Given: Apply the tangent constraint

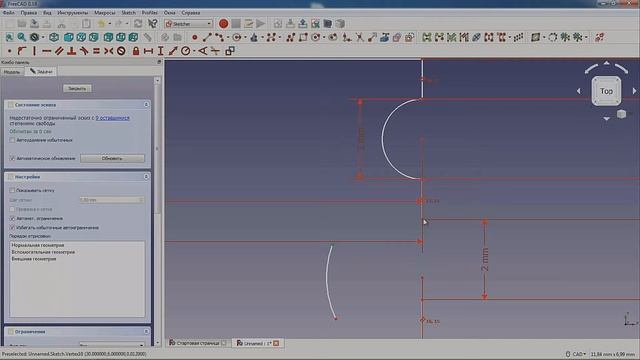Looking at the screenshot, I should [x=84, y=51].
